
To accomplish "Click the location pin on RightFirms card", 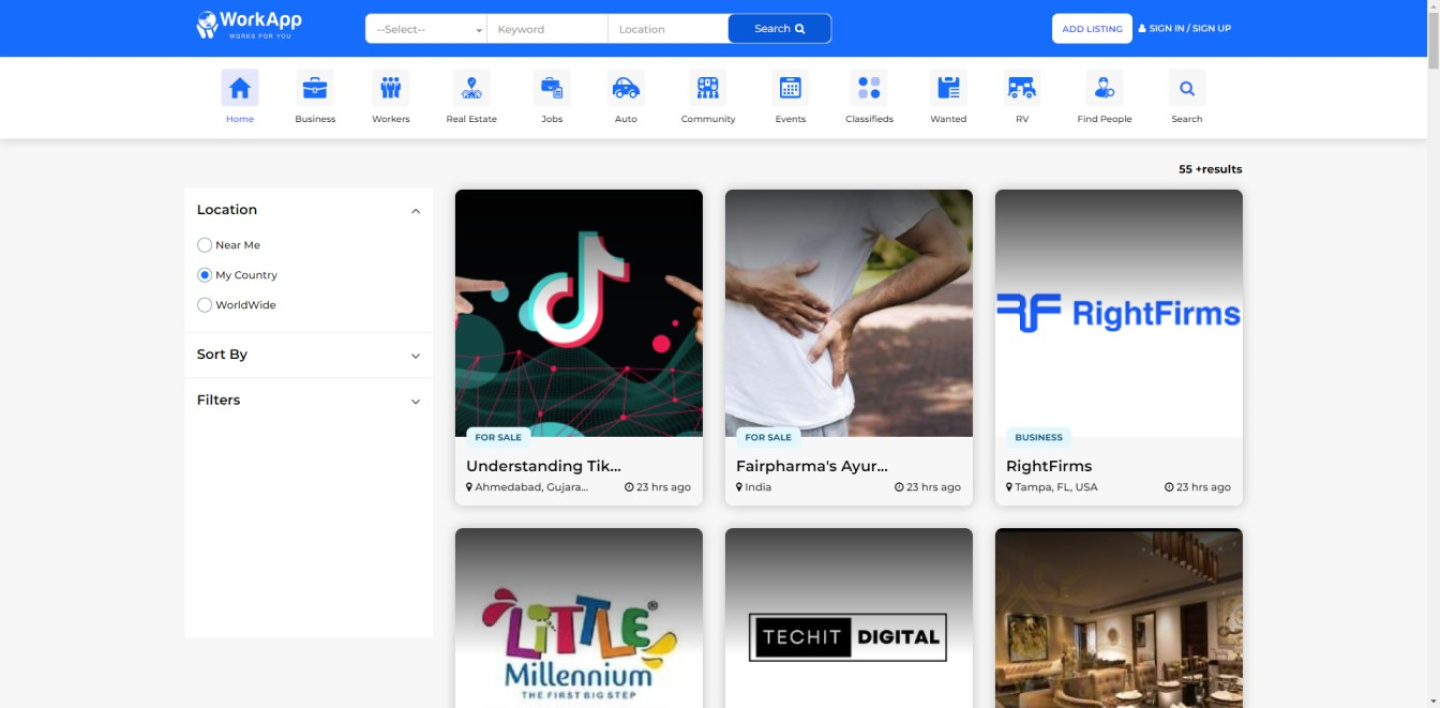I will click(x=1010, y=487).
